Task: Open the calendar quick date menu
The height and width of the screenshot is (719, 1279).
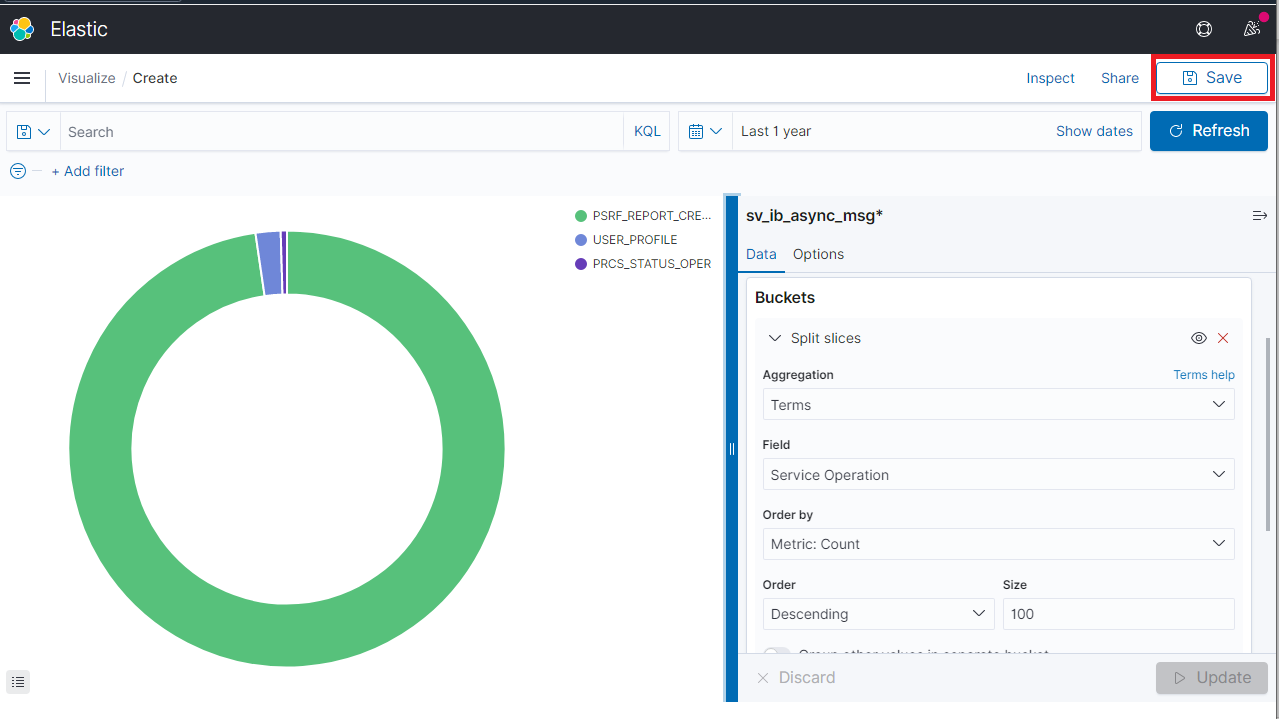Action: pyautogui.click(x=705, y=132)
